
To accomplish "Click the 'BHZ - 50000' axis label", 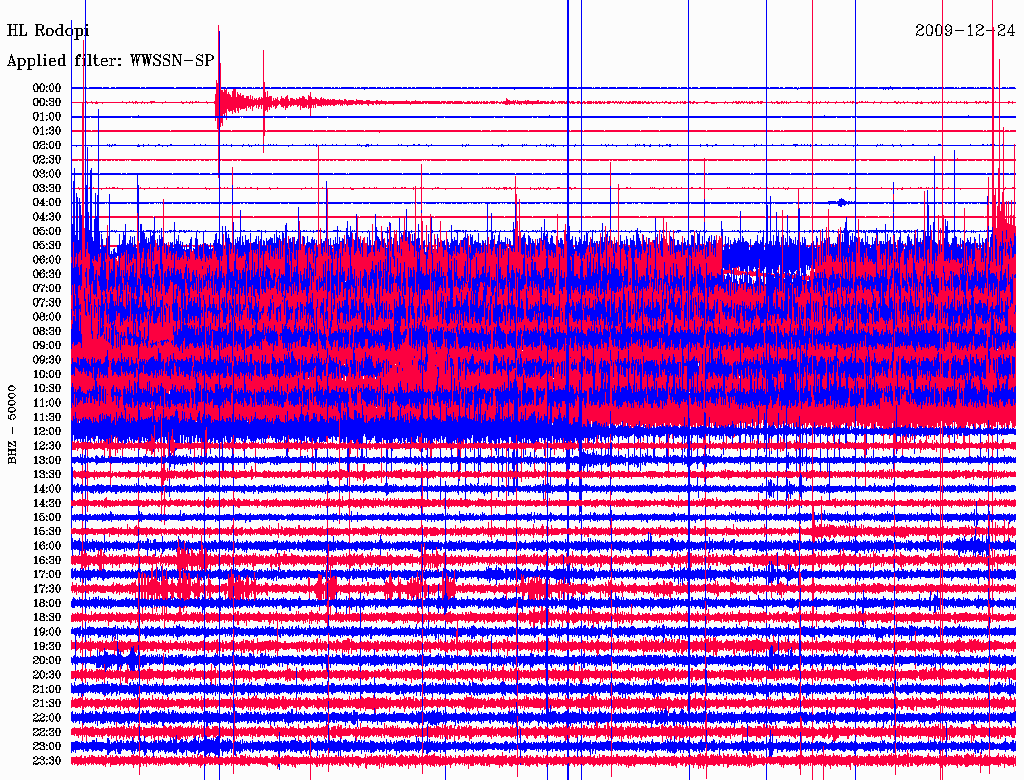I will click(12, 425).
